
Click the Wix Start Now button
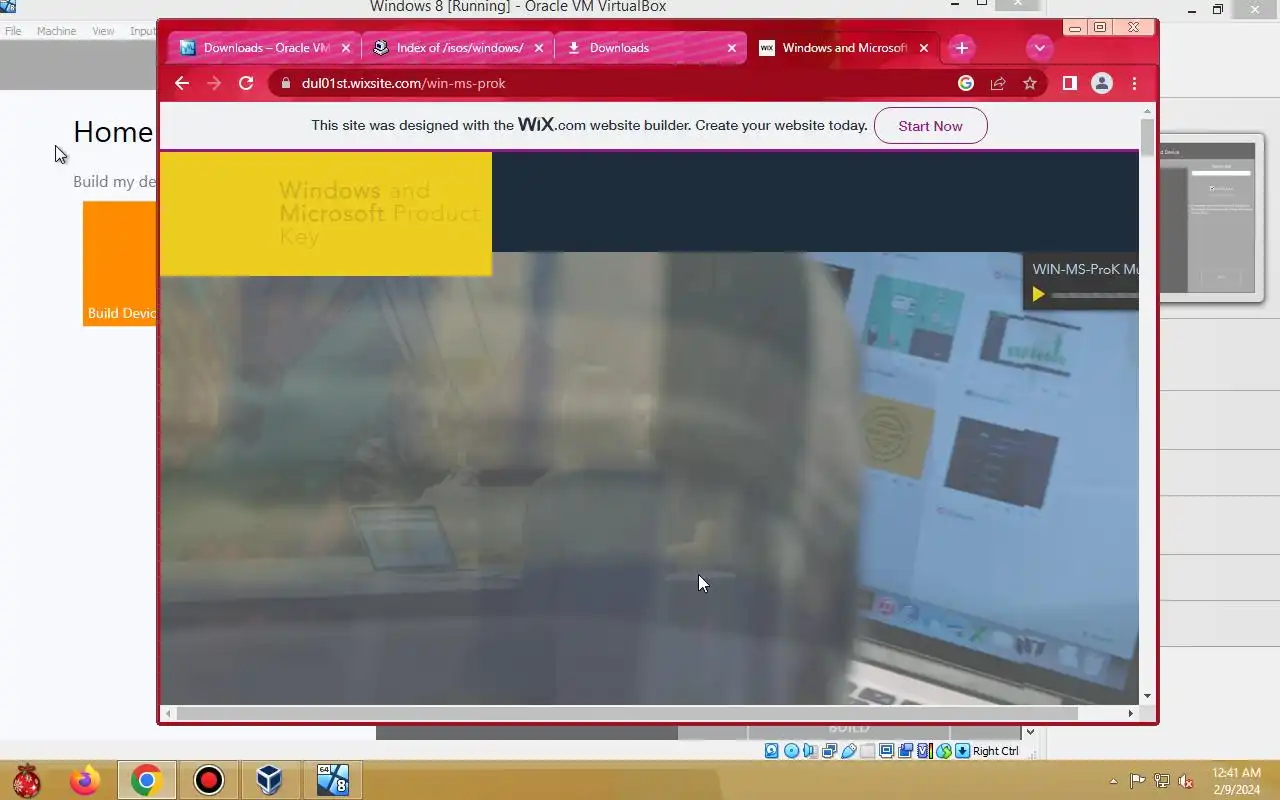(930, 126)
